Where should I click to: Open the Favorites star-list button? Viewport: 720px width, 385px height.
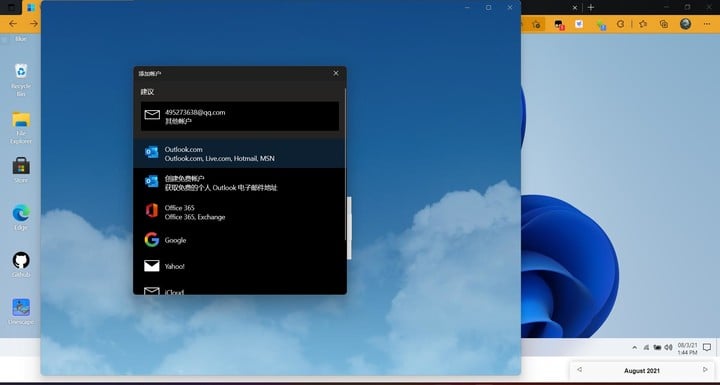click(643, 24)
